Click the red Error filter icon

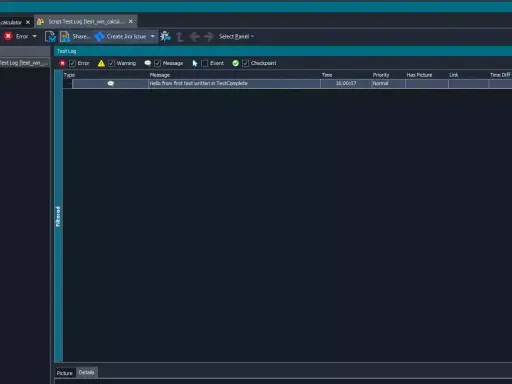tap(62, 63)
